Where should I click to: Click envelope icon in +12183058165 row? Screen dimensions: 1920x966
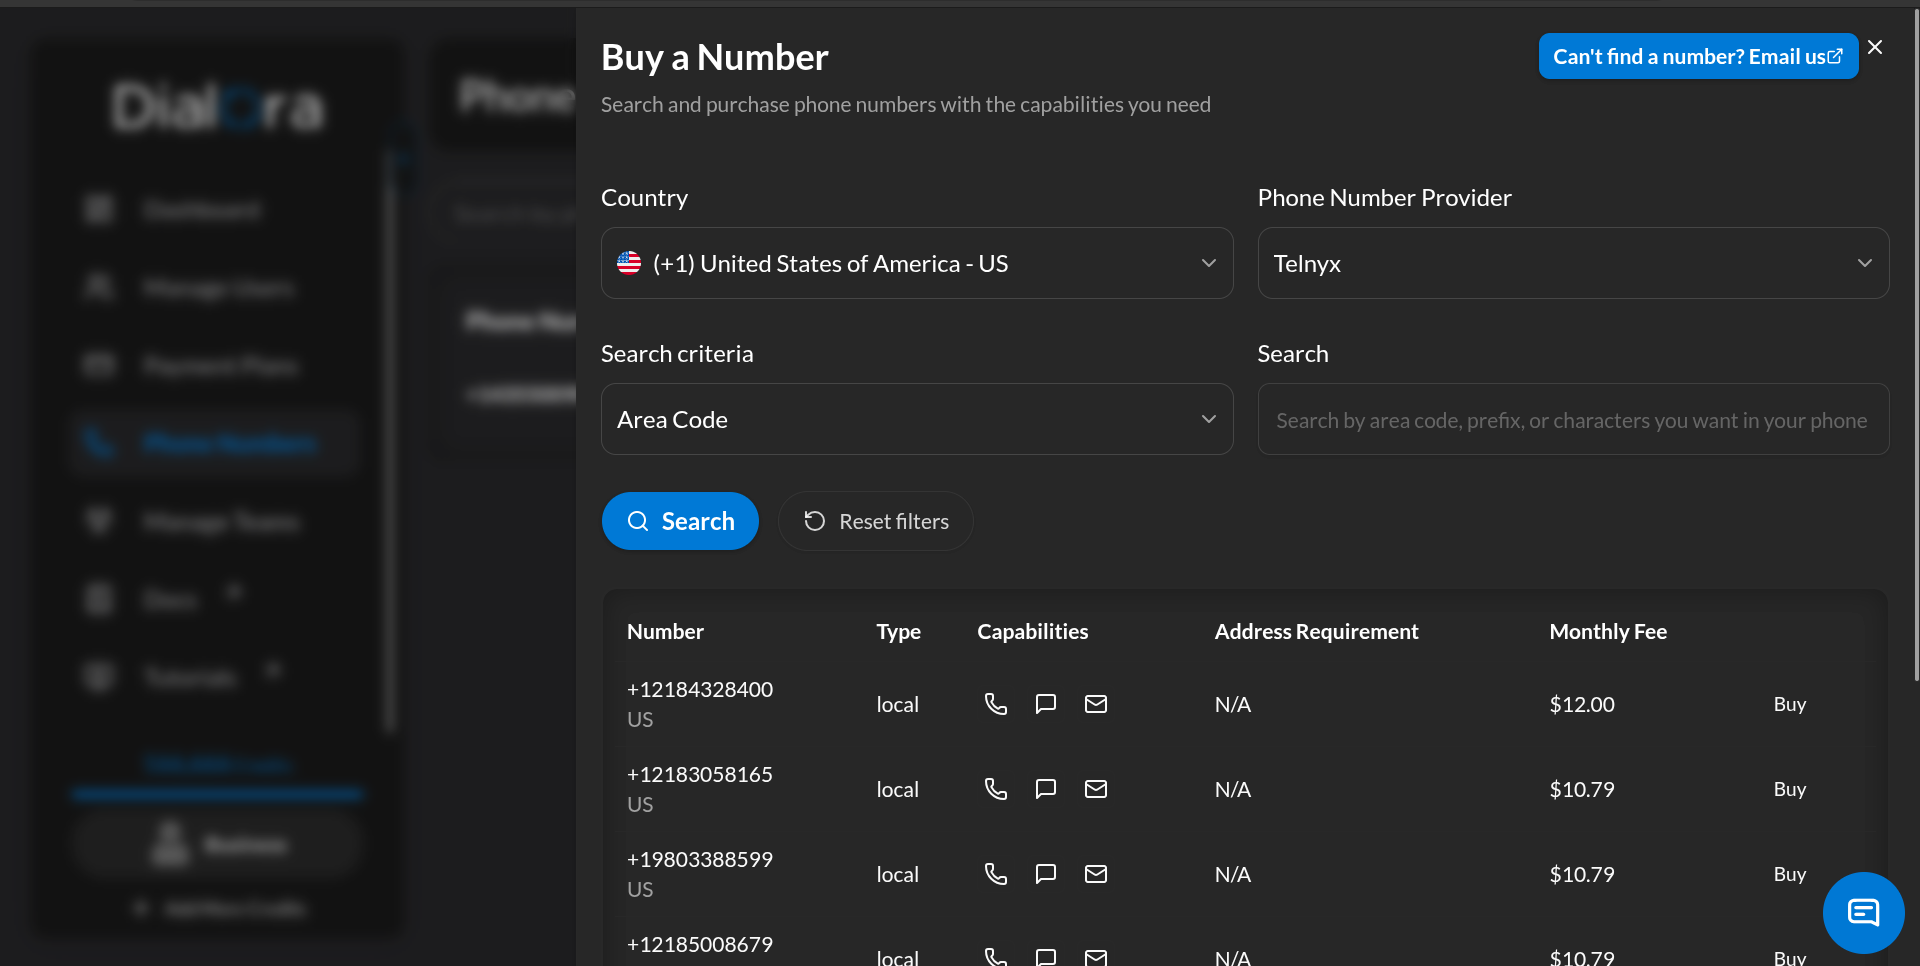1096,789
